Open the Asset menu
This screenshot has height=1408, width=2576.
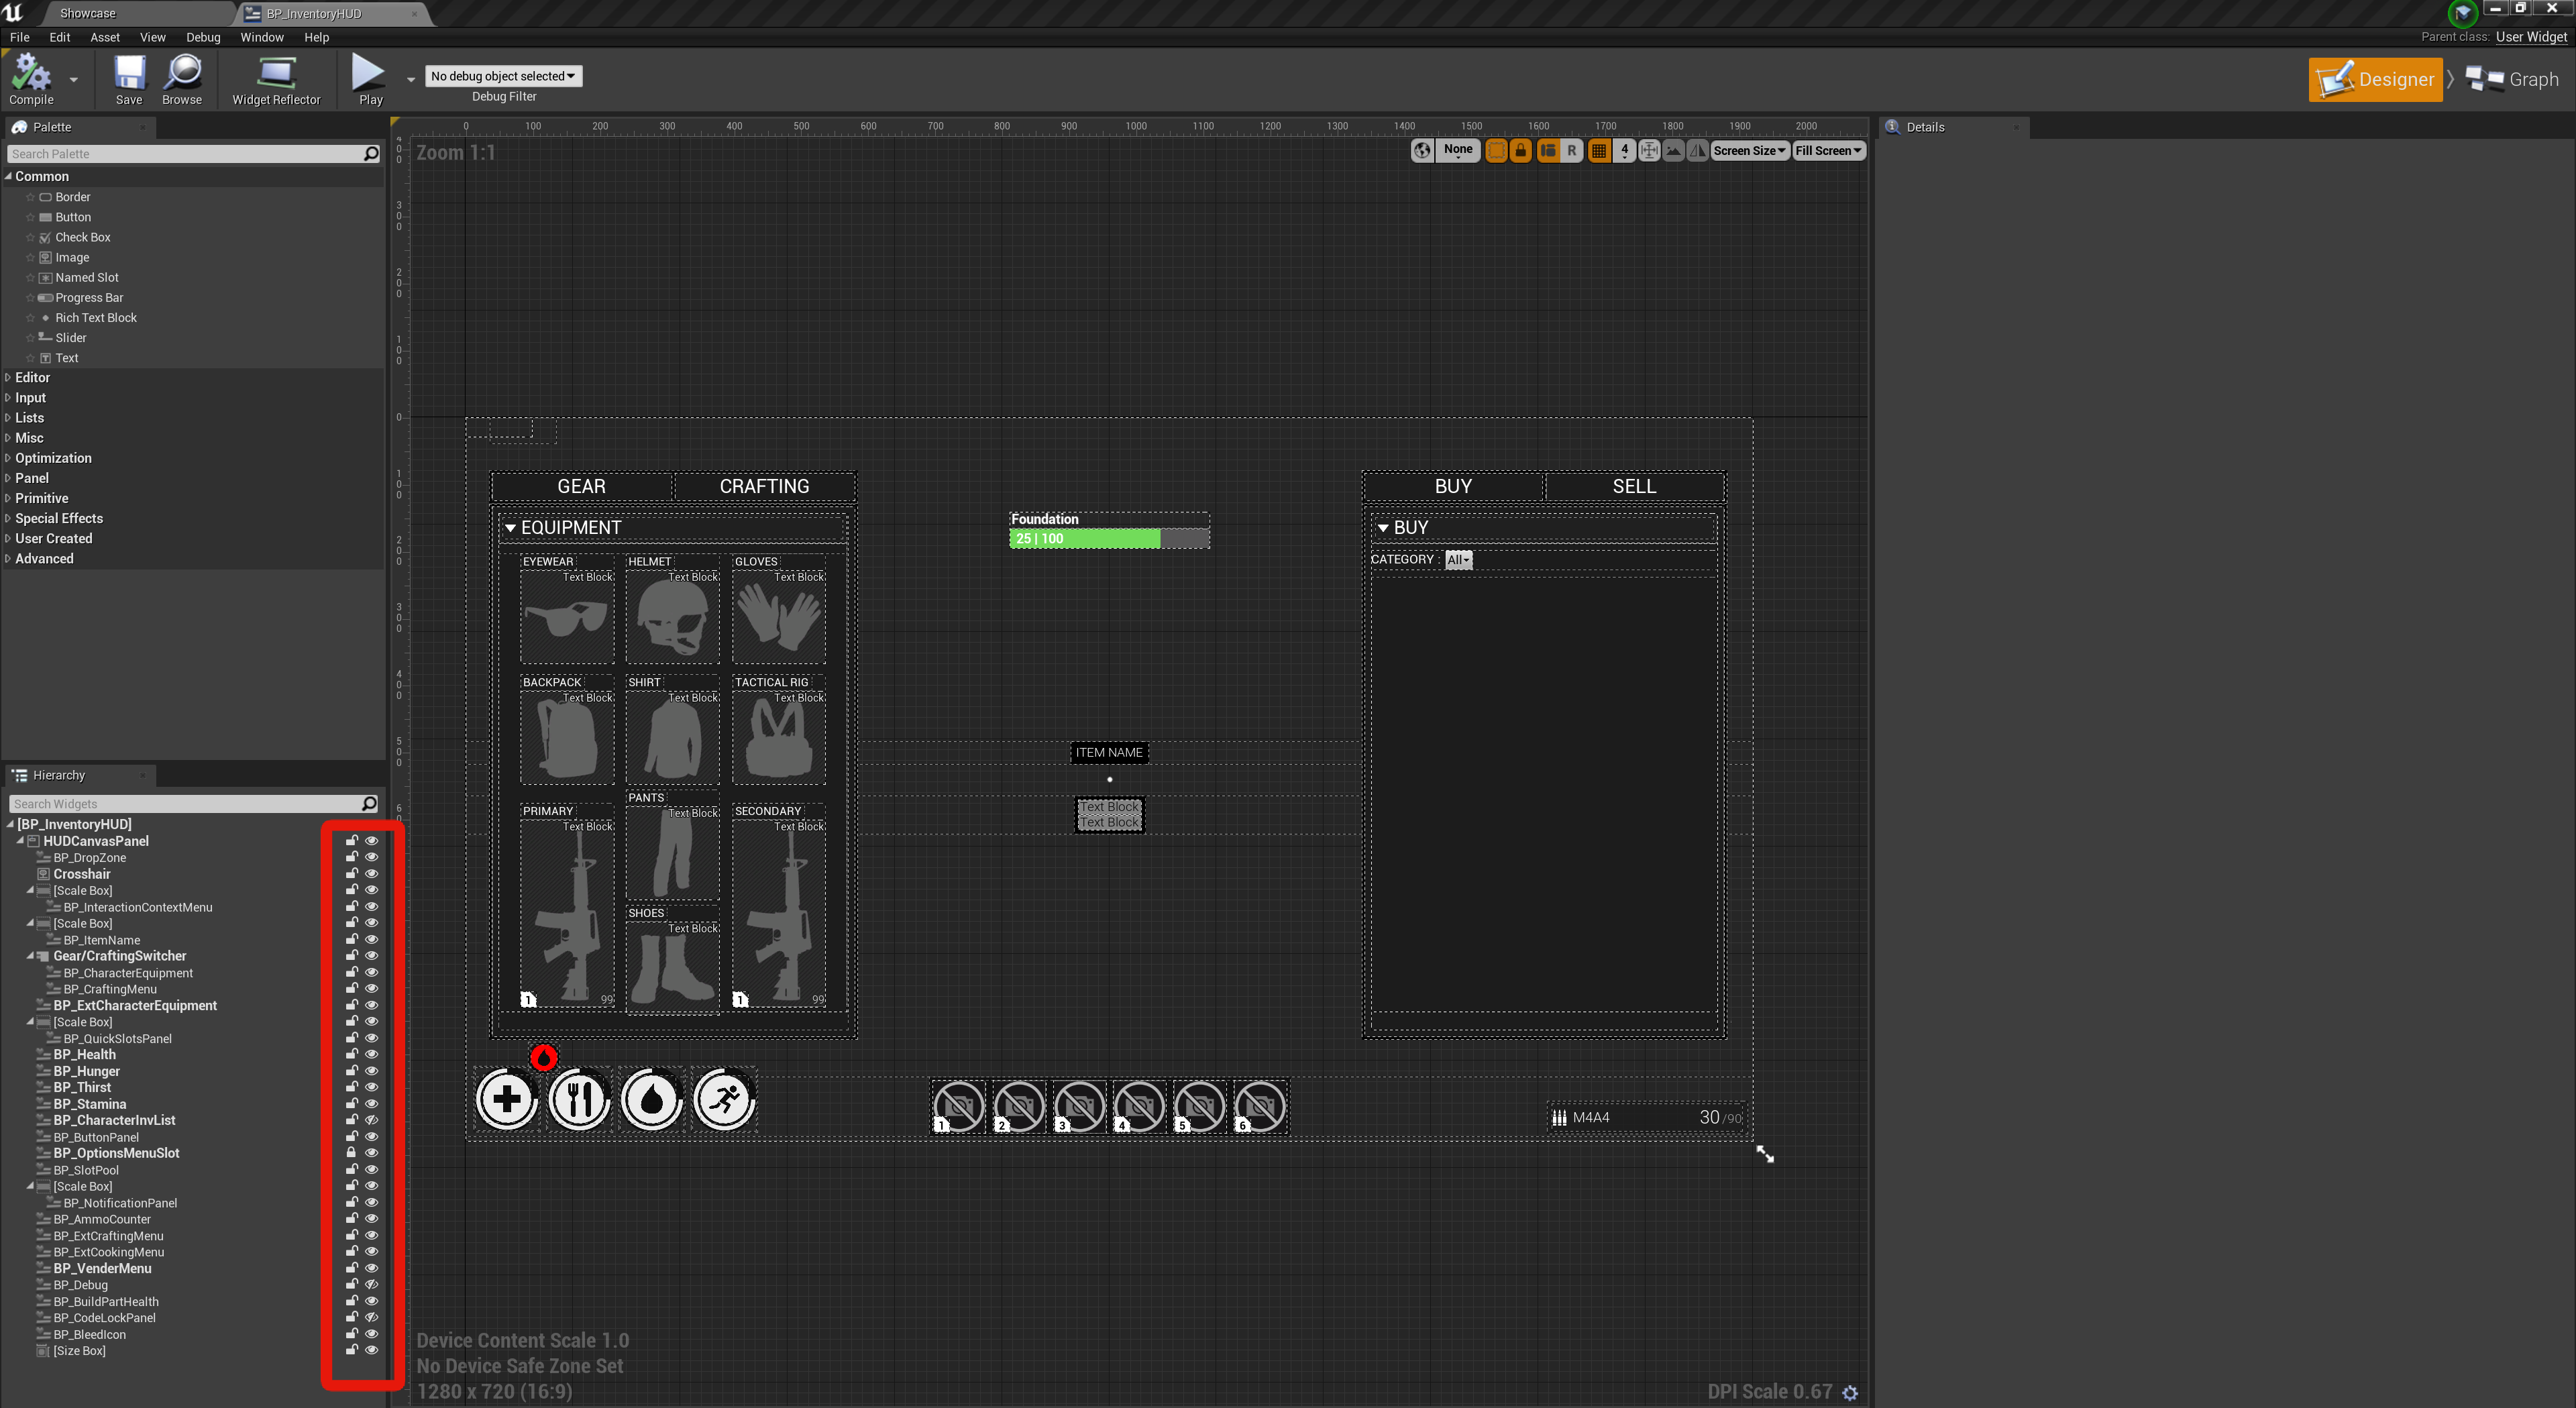point(104,37)
